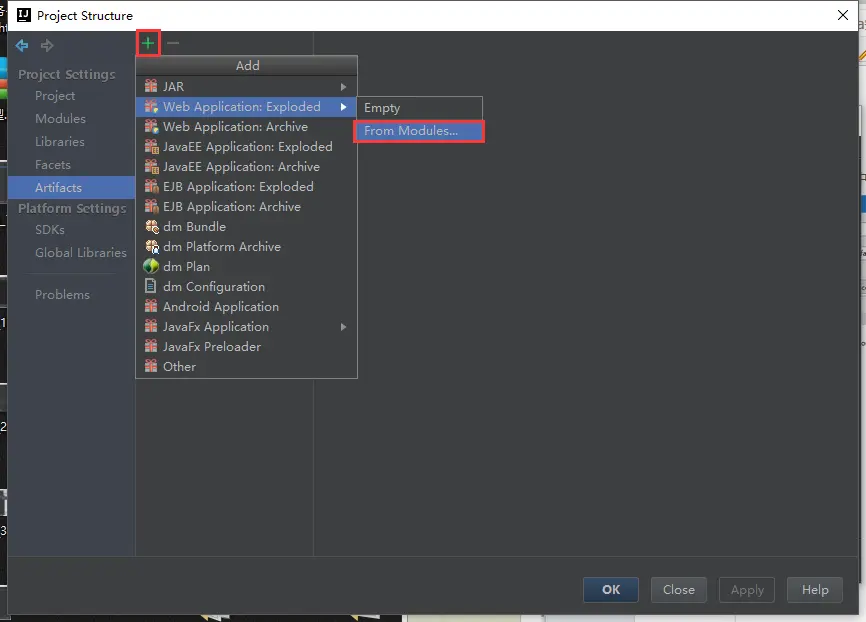Click the JAR entry icon
The image size is (866, 622).
pyautogui.click(x=151, y=86)
